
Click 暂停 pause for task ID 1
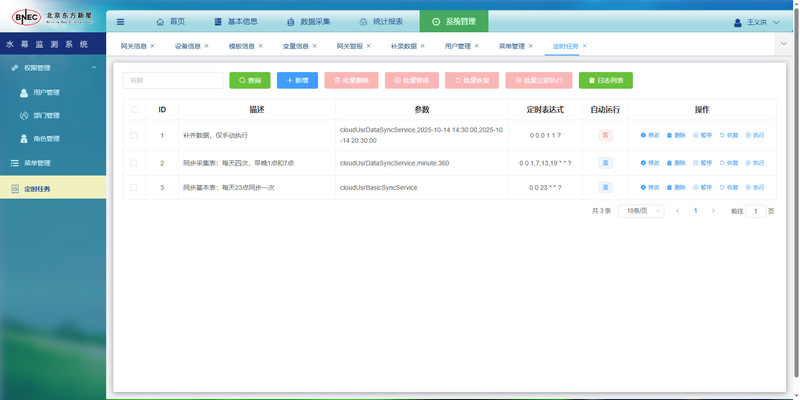click(703, 135)
